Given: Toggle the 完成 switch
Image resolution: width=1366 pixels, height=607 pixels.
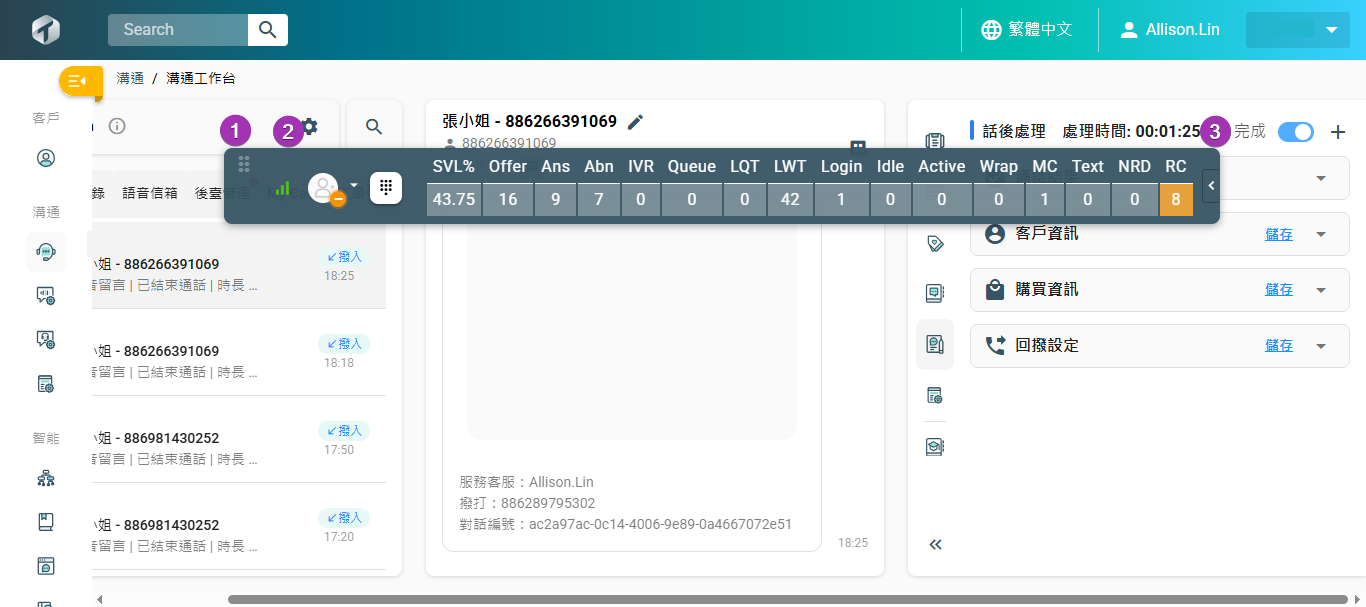Looking at the screenshot, I should [1296, 132].
